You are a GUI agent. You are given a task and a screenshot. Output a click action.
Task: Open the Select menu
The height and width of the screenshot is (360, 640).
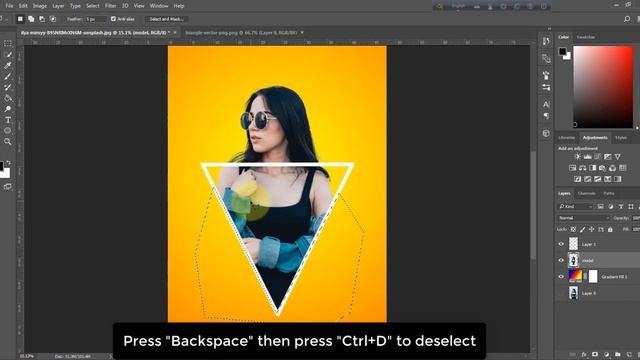(93, 6)
